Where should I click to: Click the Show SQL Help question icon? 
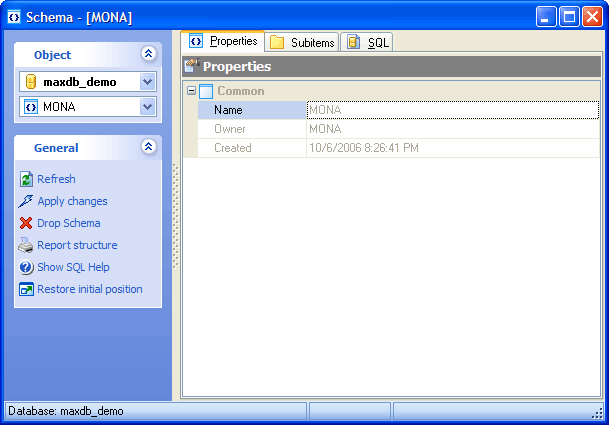pyautogui.click(x=26, y=267)
